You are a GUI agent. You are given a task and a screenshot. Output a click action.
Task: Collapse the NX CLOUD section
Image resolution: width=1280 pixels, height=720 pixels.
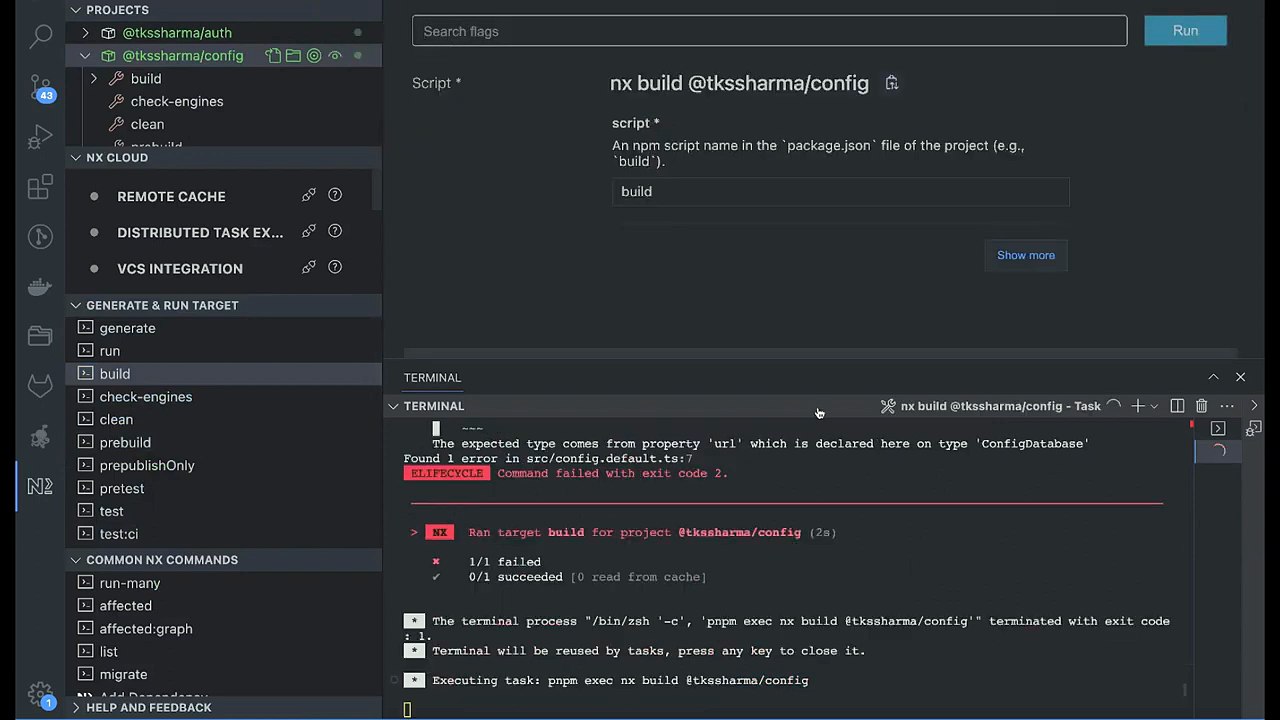tap(75, 158)
